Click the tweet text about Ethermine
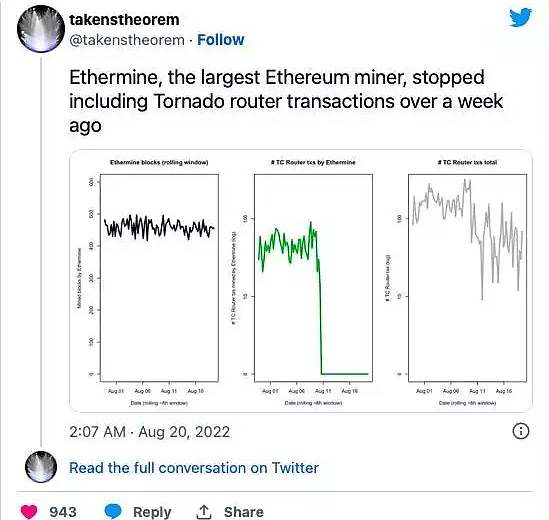549x520 pixels. [x=286, y=101]
